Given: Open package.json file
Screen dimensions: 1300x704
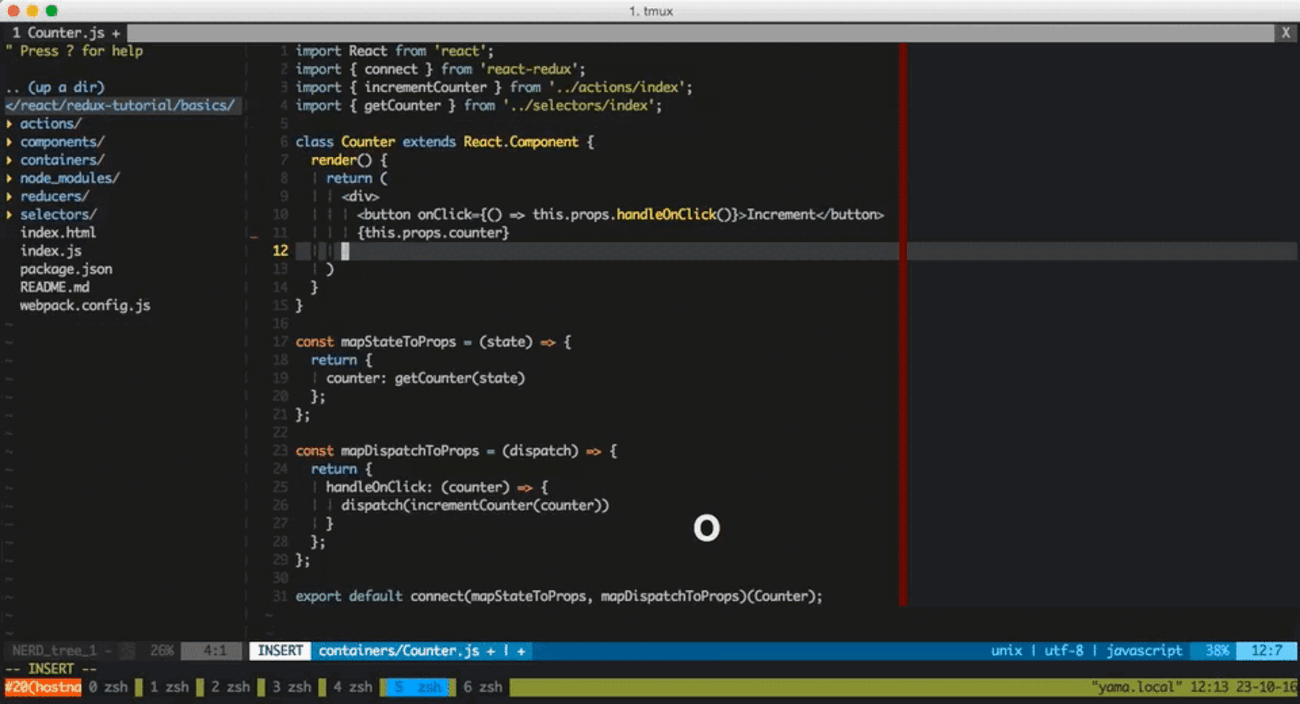Looking at the screenshot, I should point(66,269).
